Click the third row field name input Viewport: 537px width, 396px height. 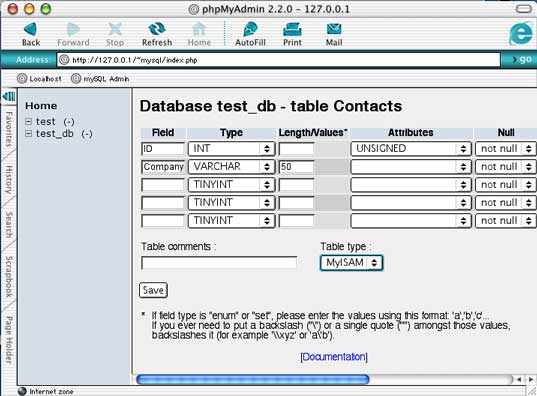click(163, 185)
